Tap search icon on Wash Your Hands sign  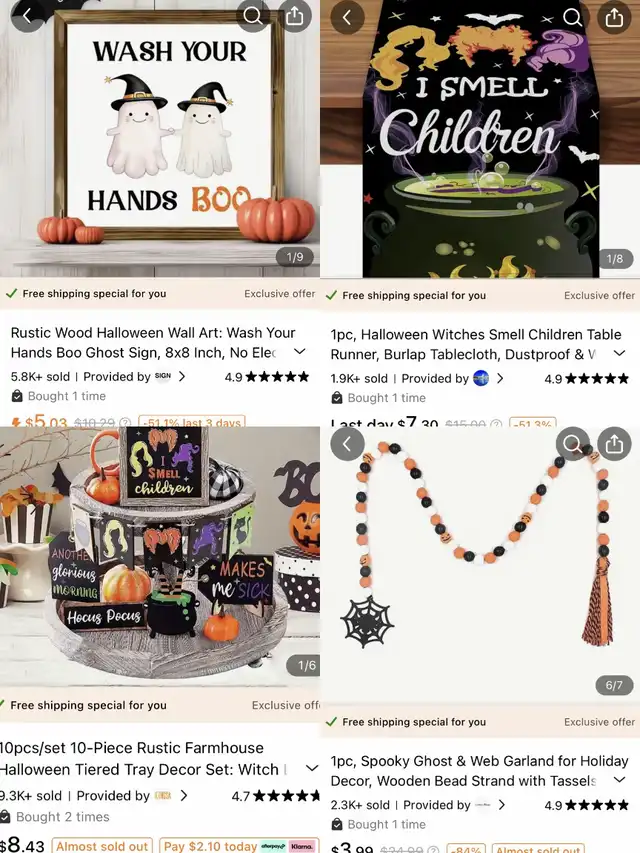point(253,16)
